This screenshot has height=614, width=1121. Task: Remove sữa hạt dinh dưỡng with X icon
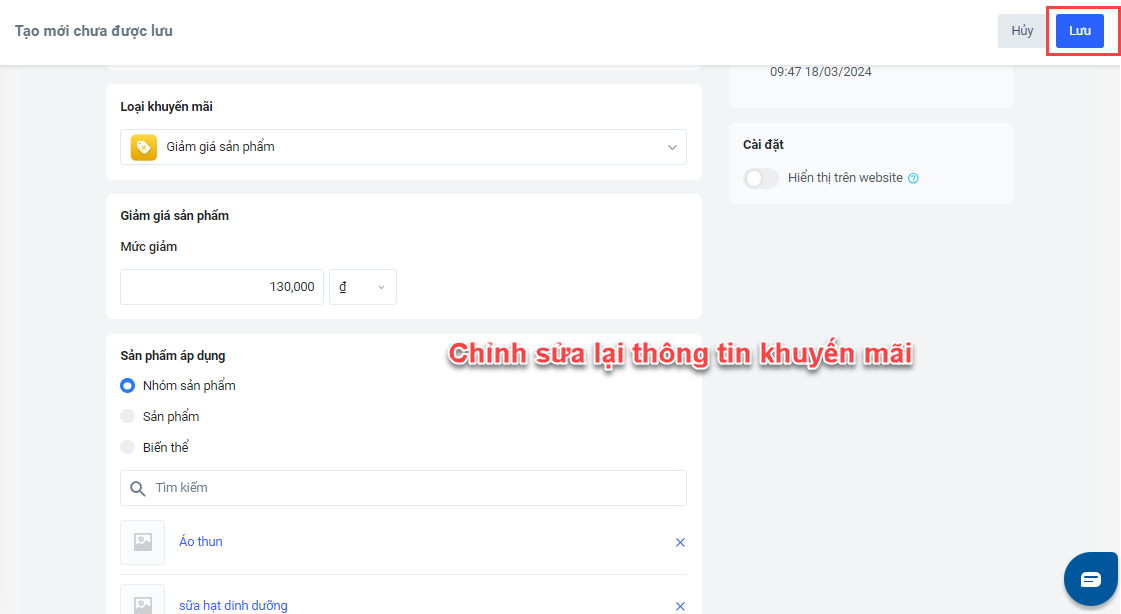(680, 606)
